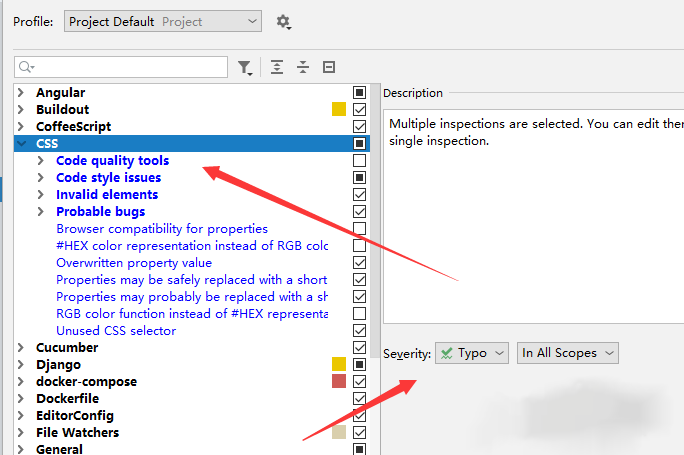The height and width of the screenshot is (455, 684).
Task: Select Properties may be safely replaced inspection
Action: [x=192, y=280]
